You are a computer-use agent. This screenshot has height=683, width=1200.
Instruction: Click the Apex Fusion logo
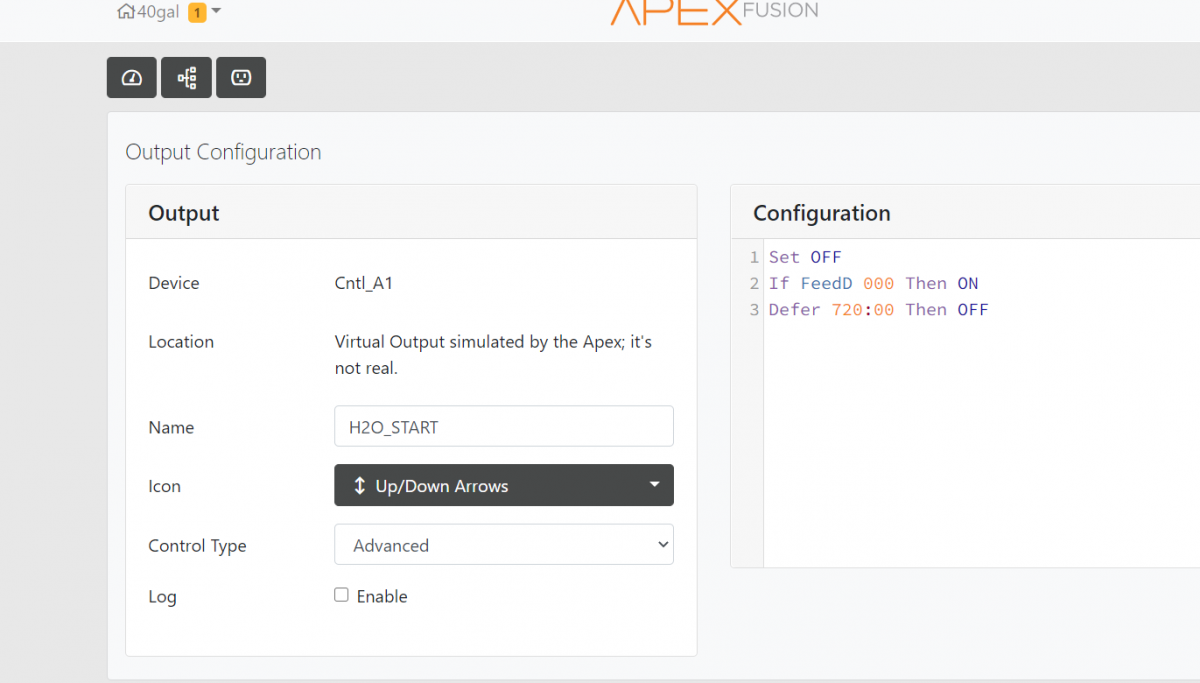point(714,11)
